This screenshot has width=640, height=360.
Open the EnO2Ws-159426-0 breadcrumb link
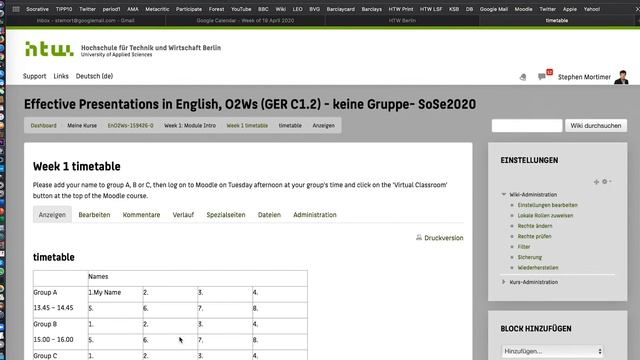[x=131, y=126]
